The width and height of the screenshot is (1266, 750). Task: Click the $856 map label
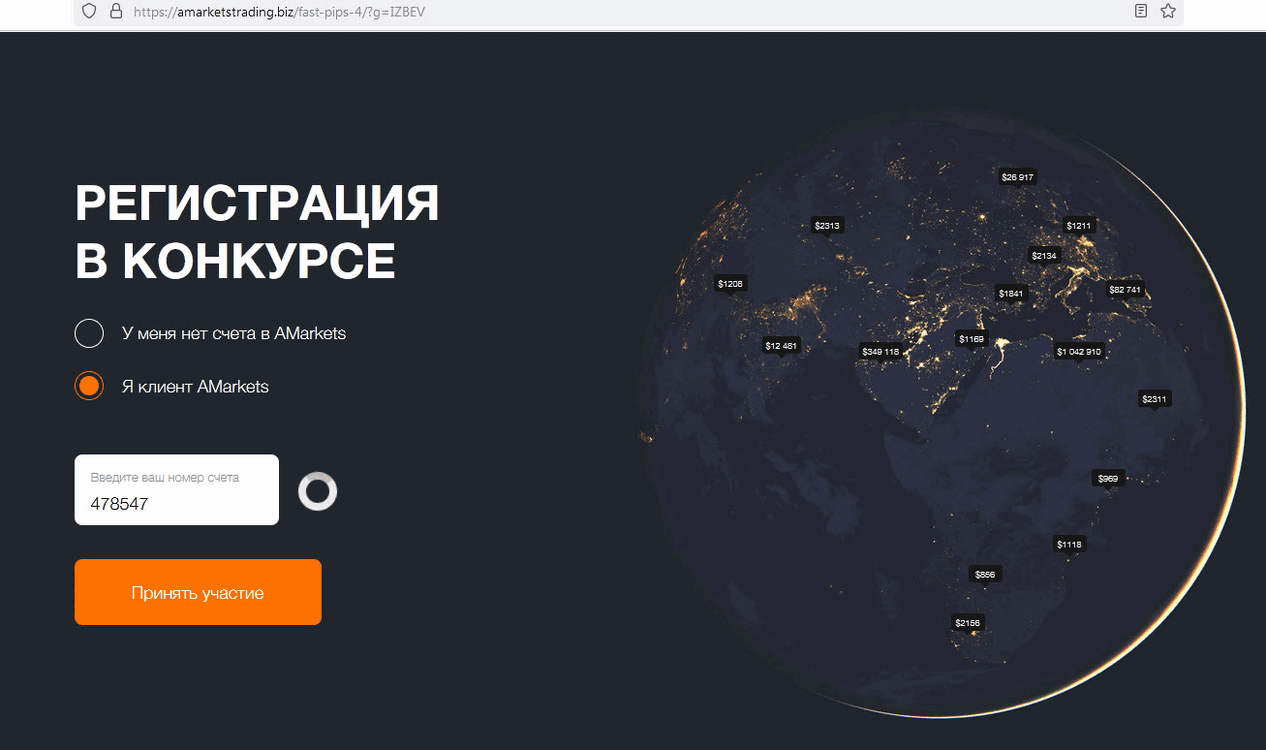click(985, 575)
